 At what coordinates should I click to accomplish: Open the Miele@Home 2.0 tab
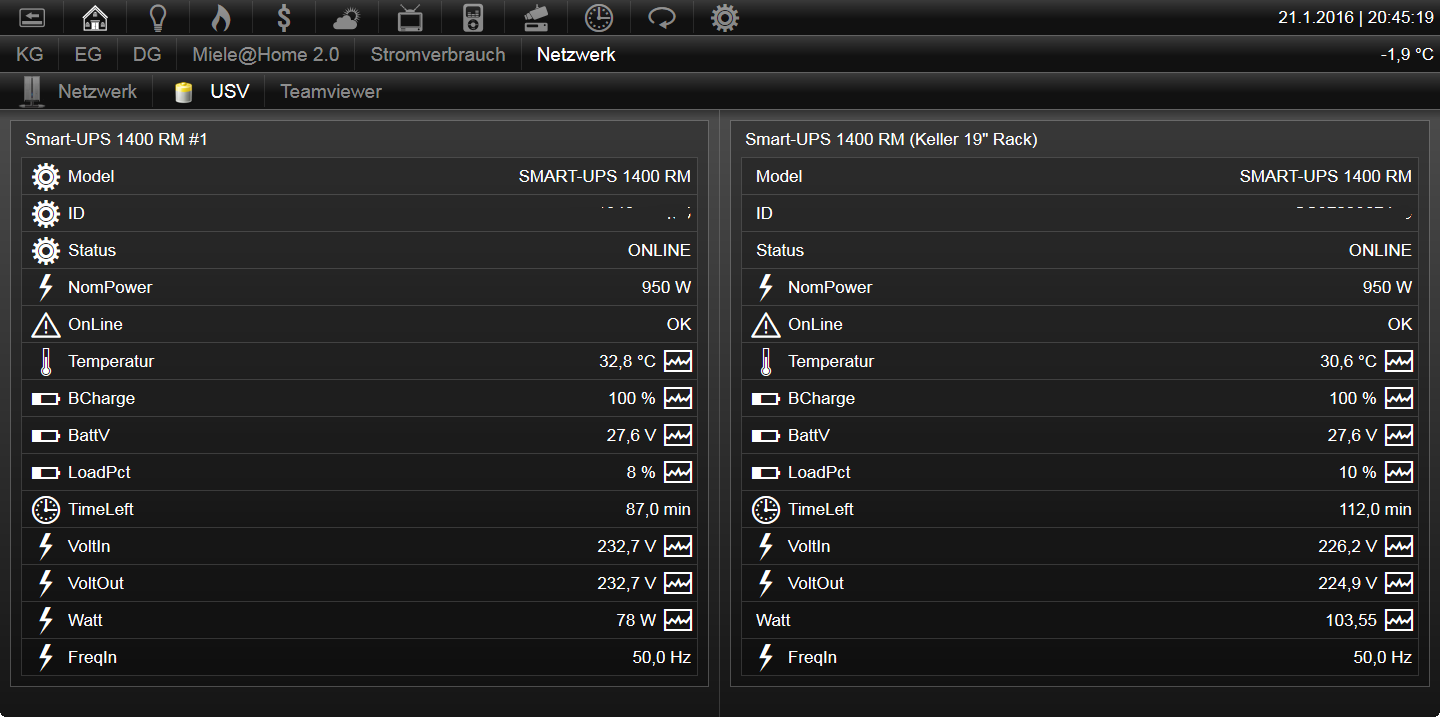tap(266, 55)
